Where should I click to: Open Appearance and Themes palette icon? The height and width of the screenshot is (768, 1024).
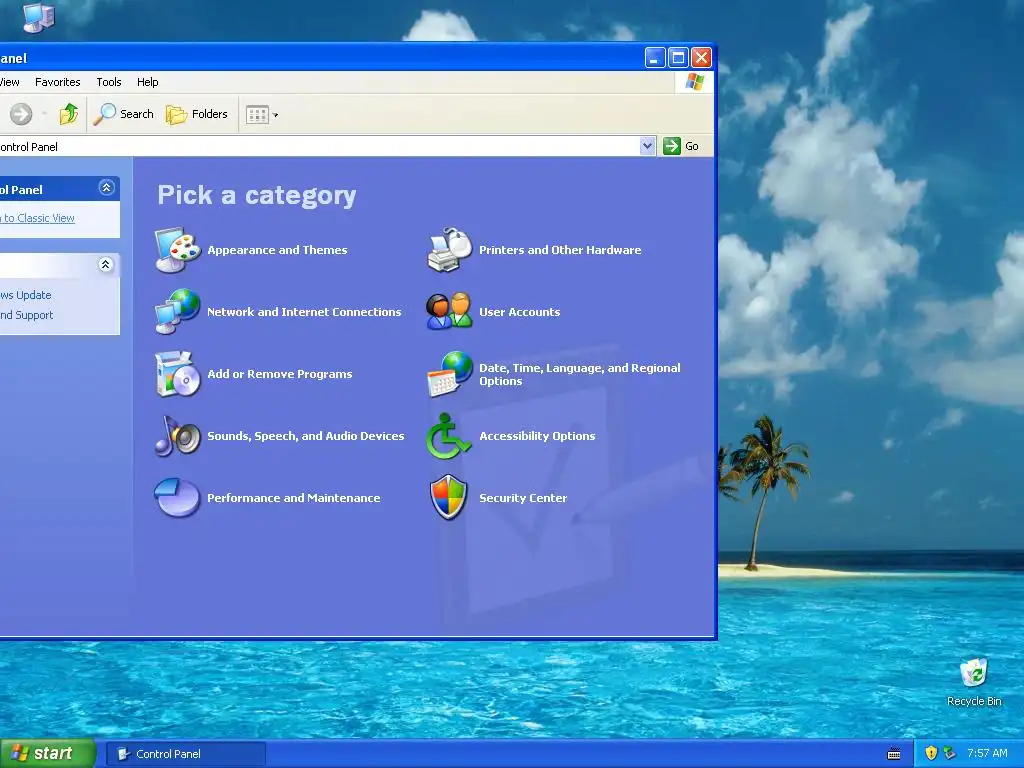coord(178,250)
